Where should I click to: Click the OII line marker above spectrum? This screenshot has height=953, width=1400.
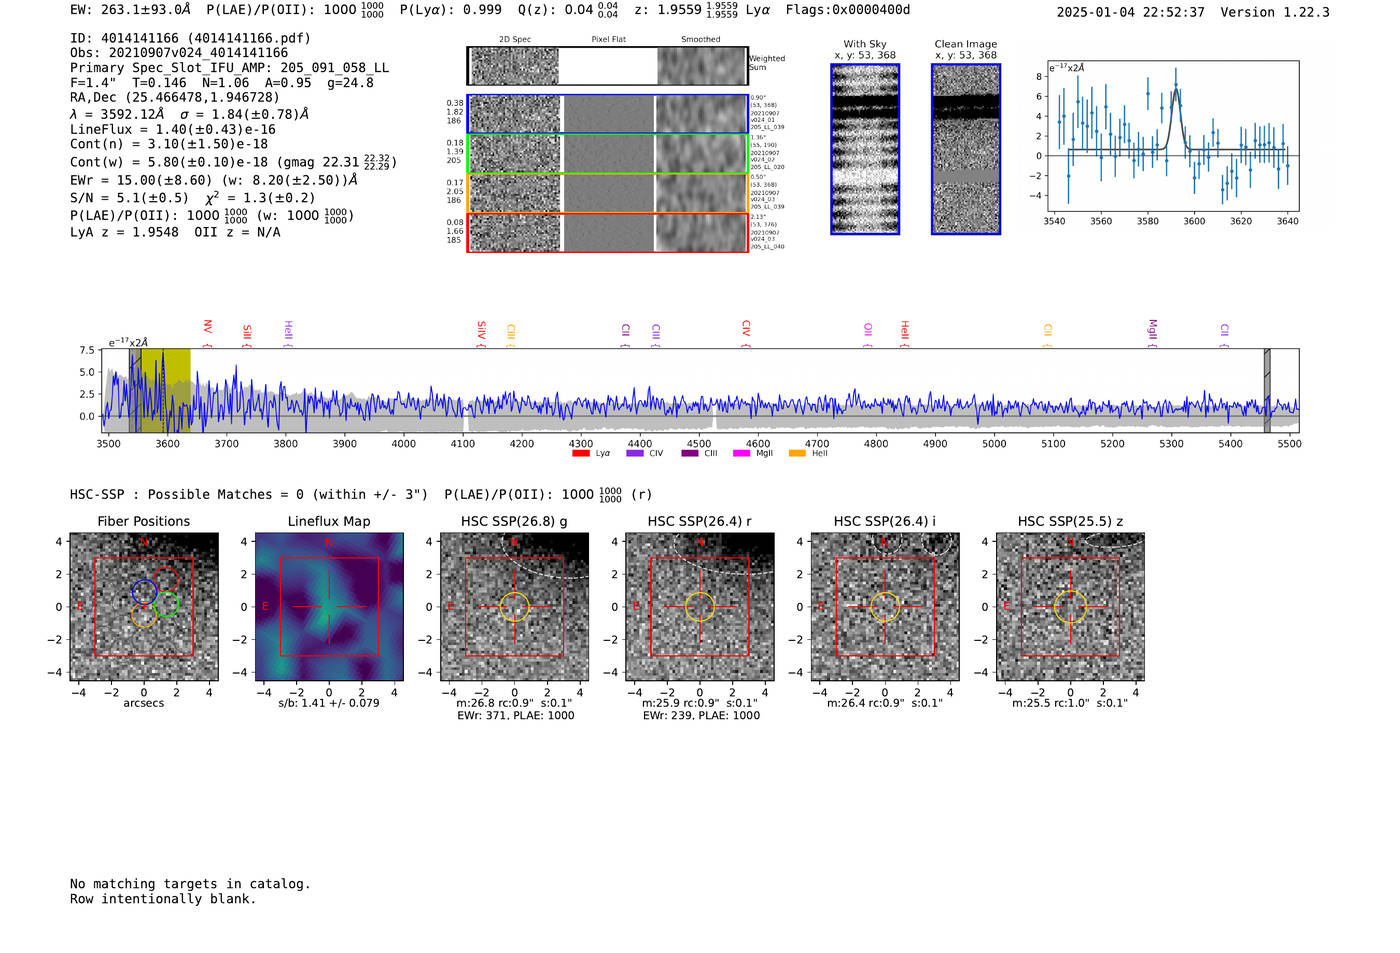point(868,335)
